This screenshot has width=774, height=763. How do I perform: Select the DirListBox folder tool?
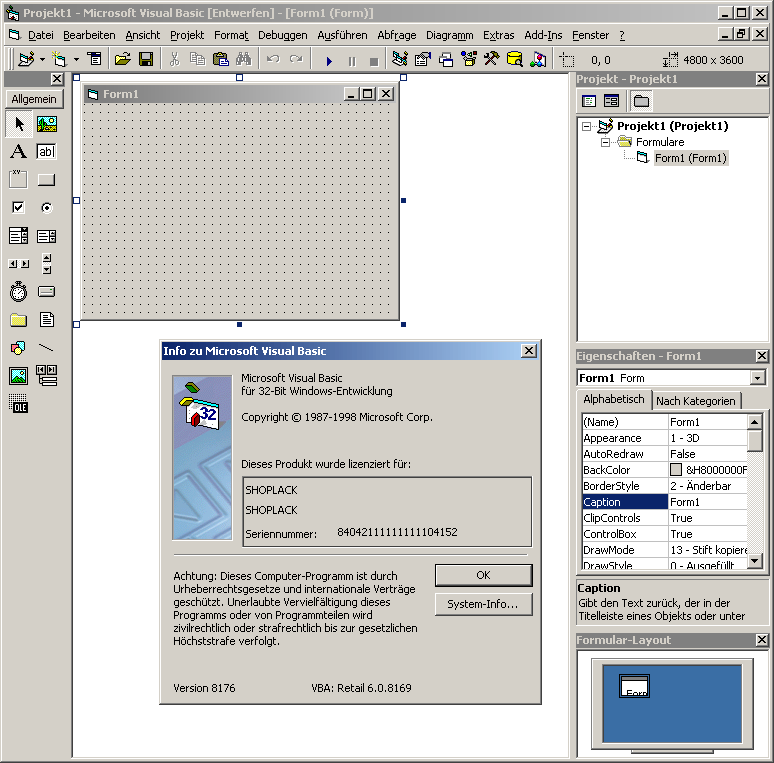point(19,320)
